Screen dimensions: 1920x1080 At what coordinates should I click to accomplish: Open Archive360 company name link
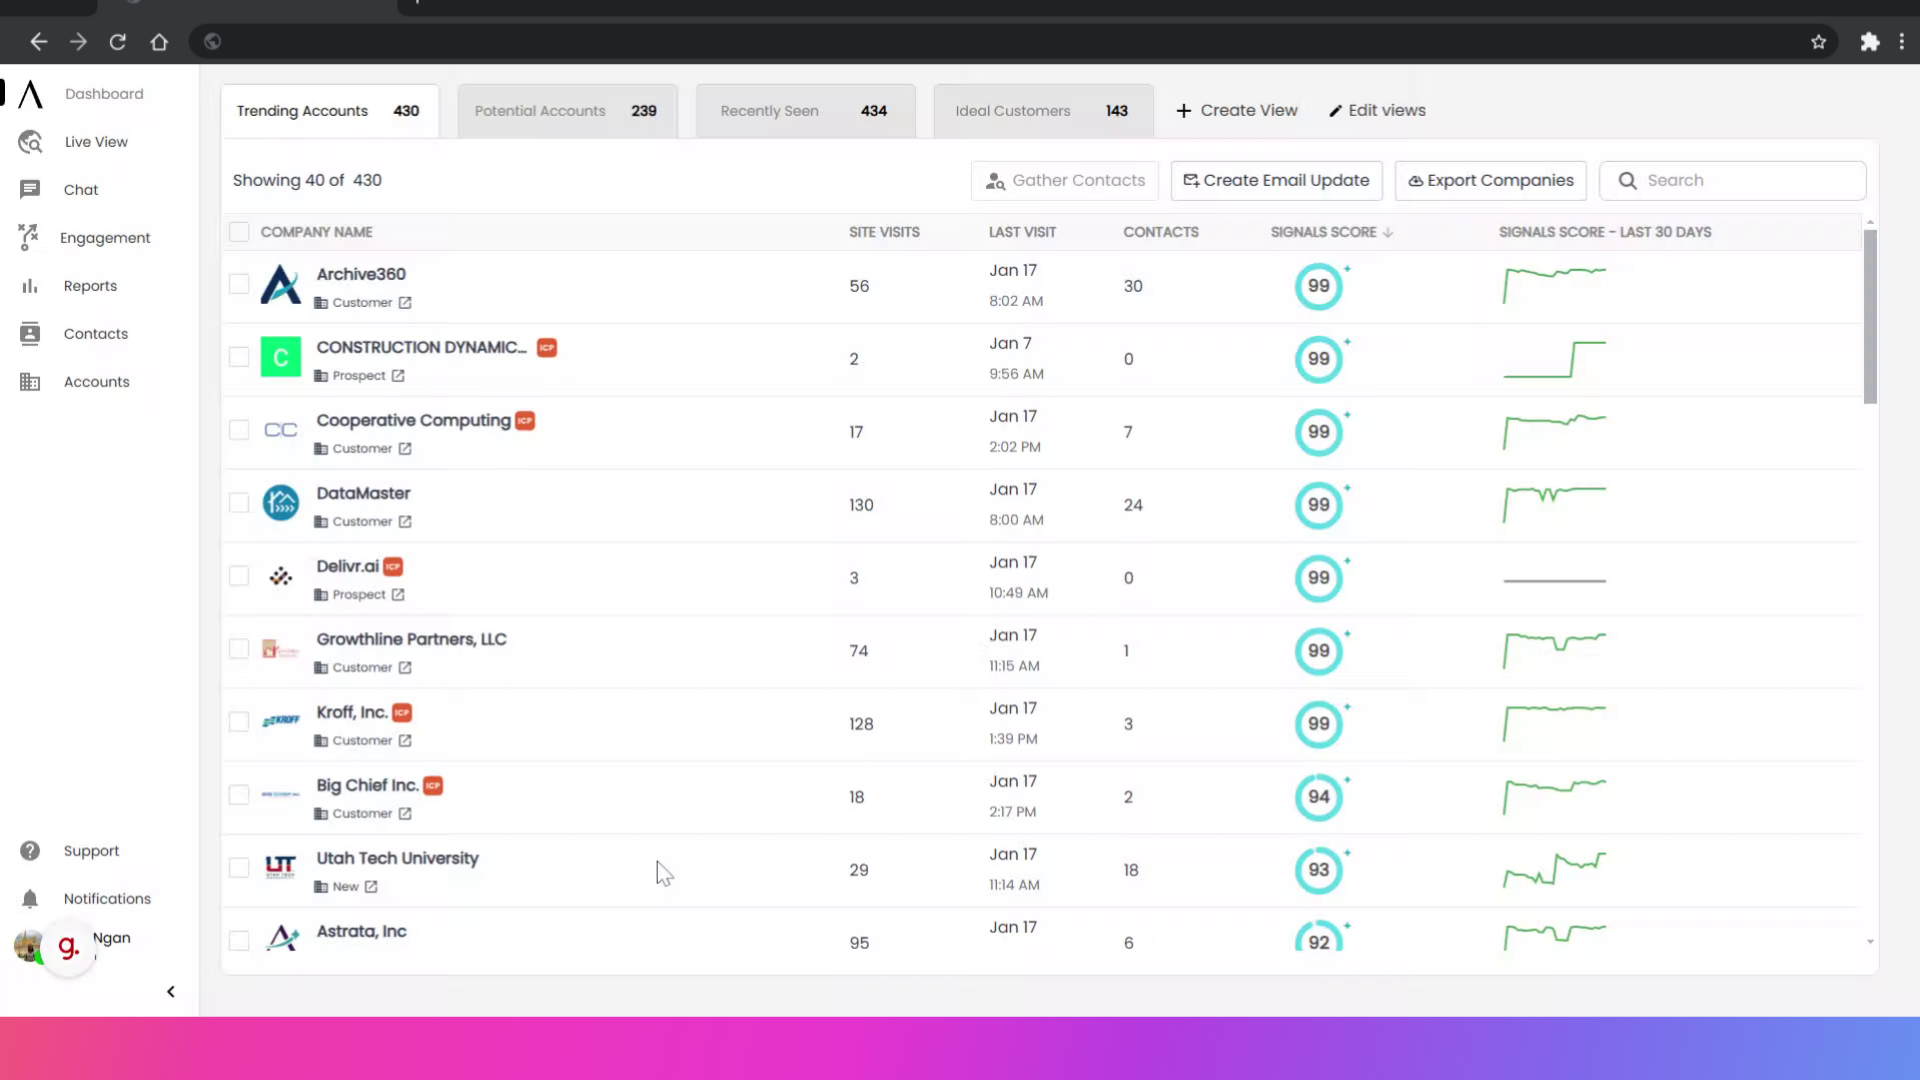[x=361, y=274]
